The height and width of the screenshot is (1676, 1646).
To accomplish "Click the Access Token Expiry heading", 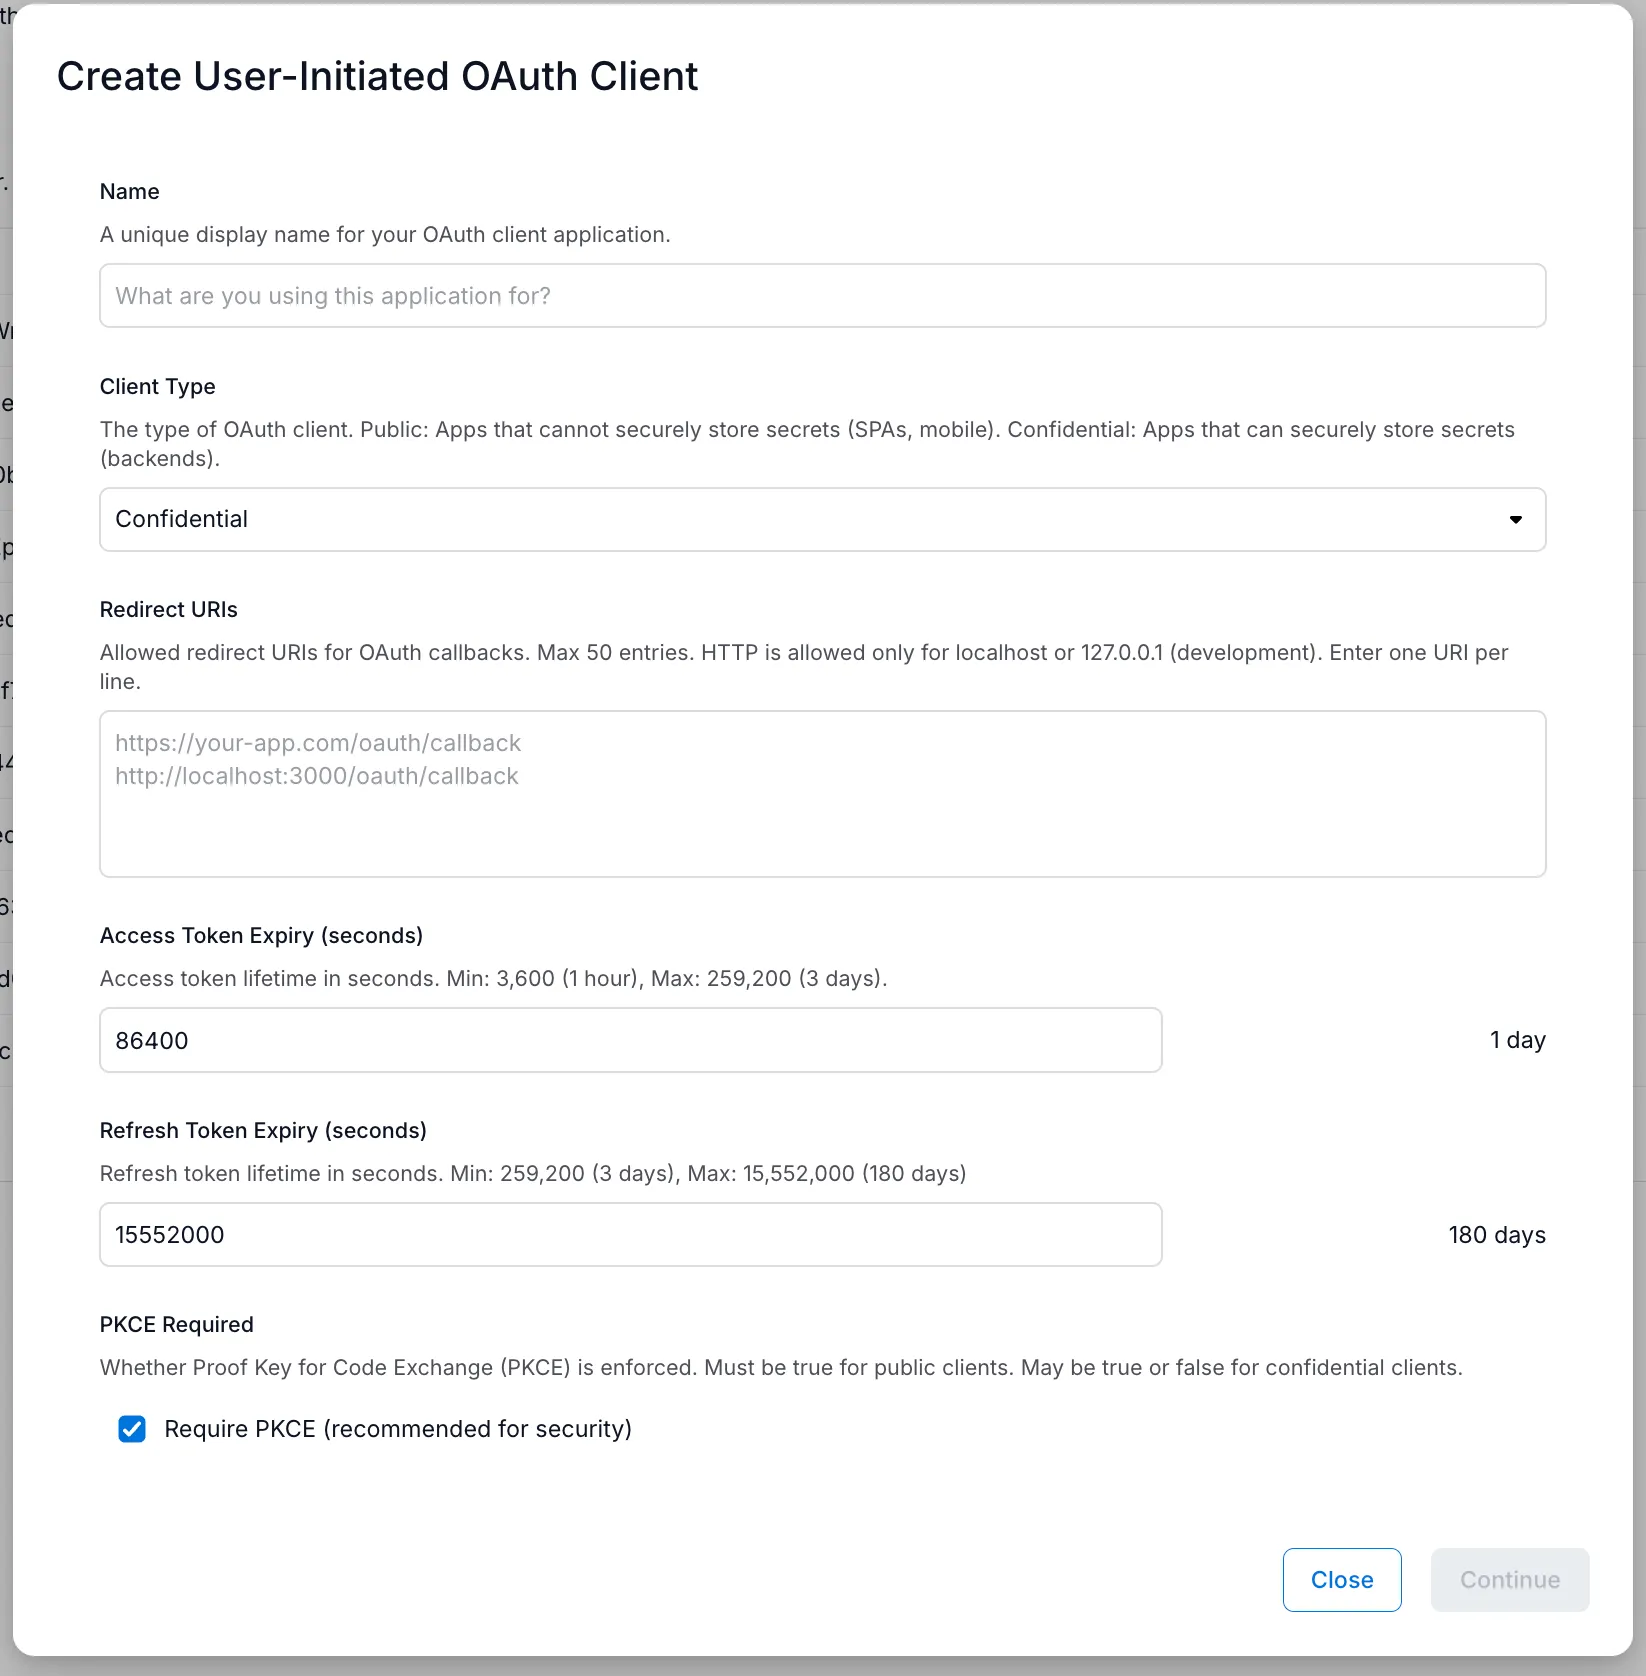I will [261, 935].
